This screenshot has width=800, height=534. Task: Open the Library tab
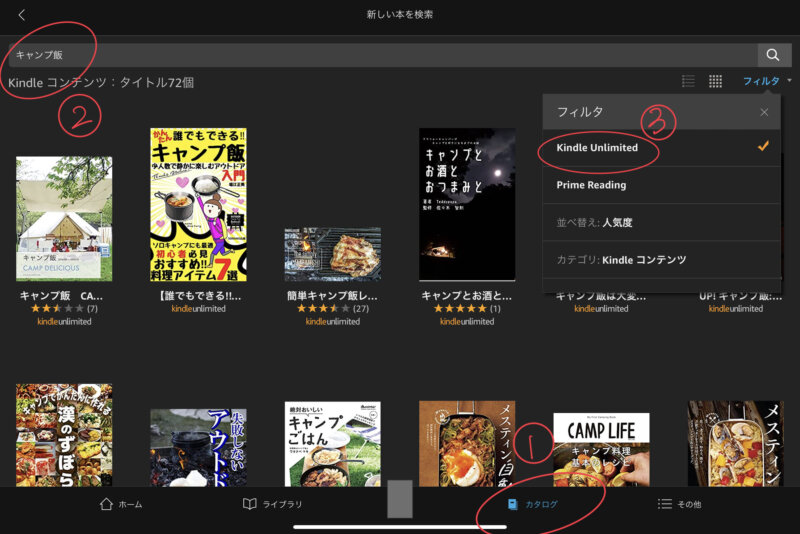click(272, 504)
